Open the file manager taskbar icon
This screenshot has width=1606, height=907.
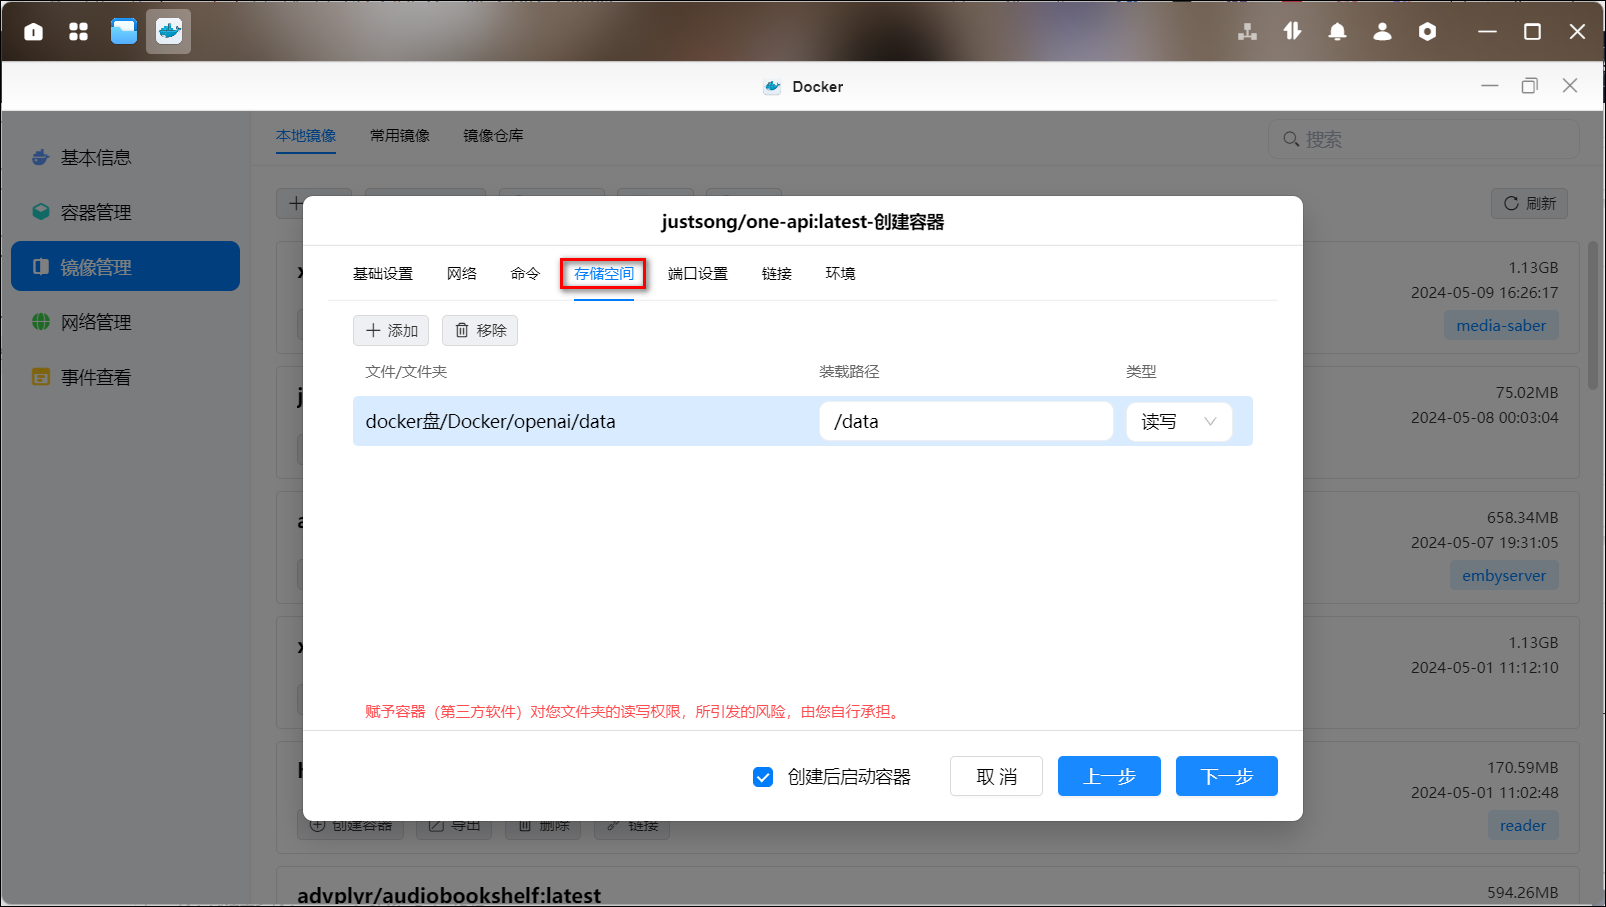124,32
